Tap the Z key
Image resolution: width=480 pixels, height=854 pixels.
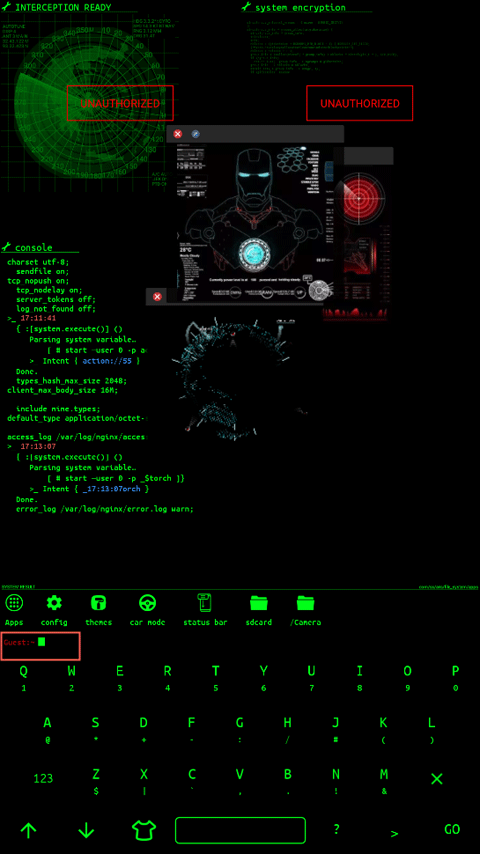(96, 774)
